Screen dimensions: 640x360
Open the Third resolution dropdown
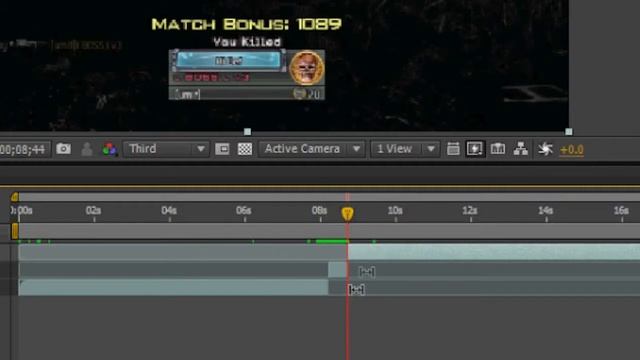coord(166,149)
